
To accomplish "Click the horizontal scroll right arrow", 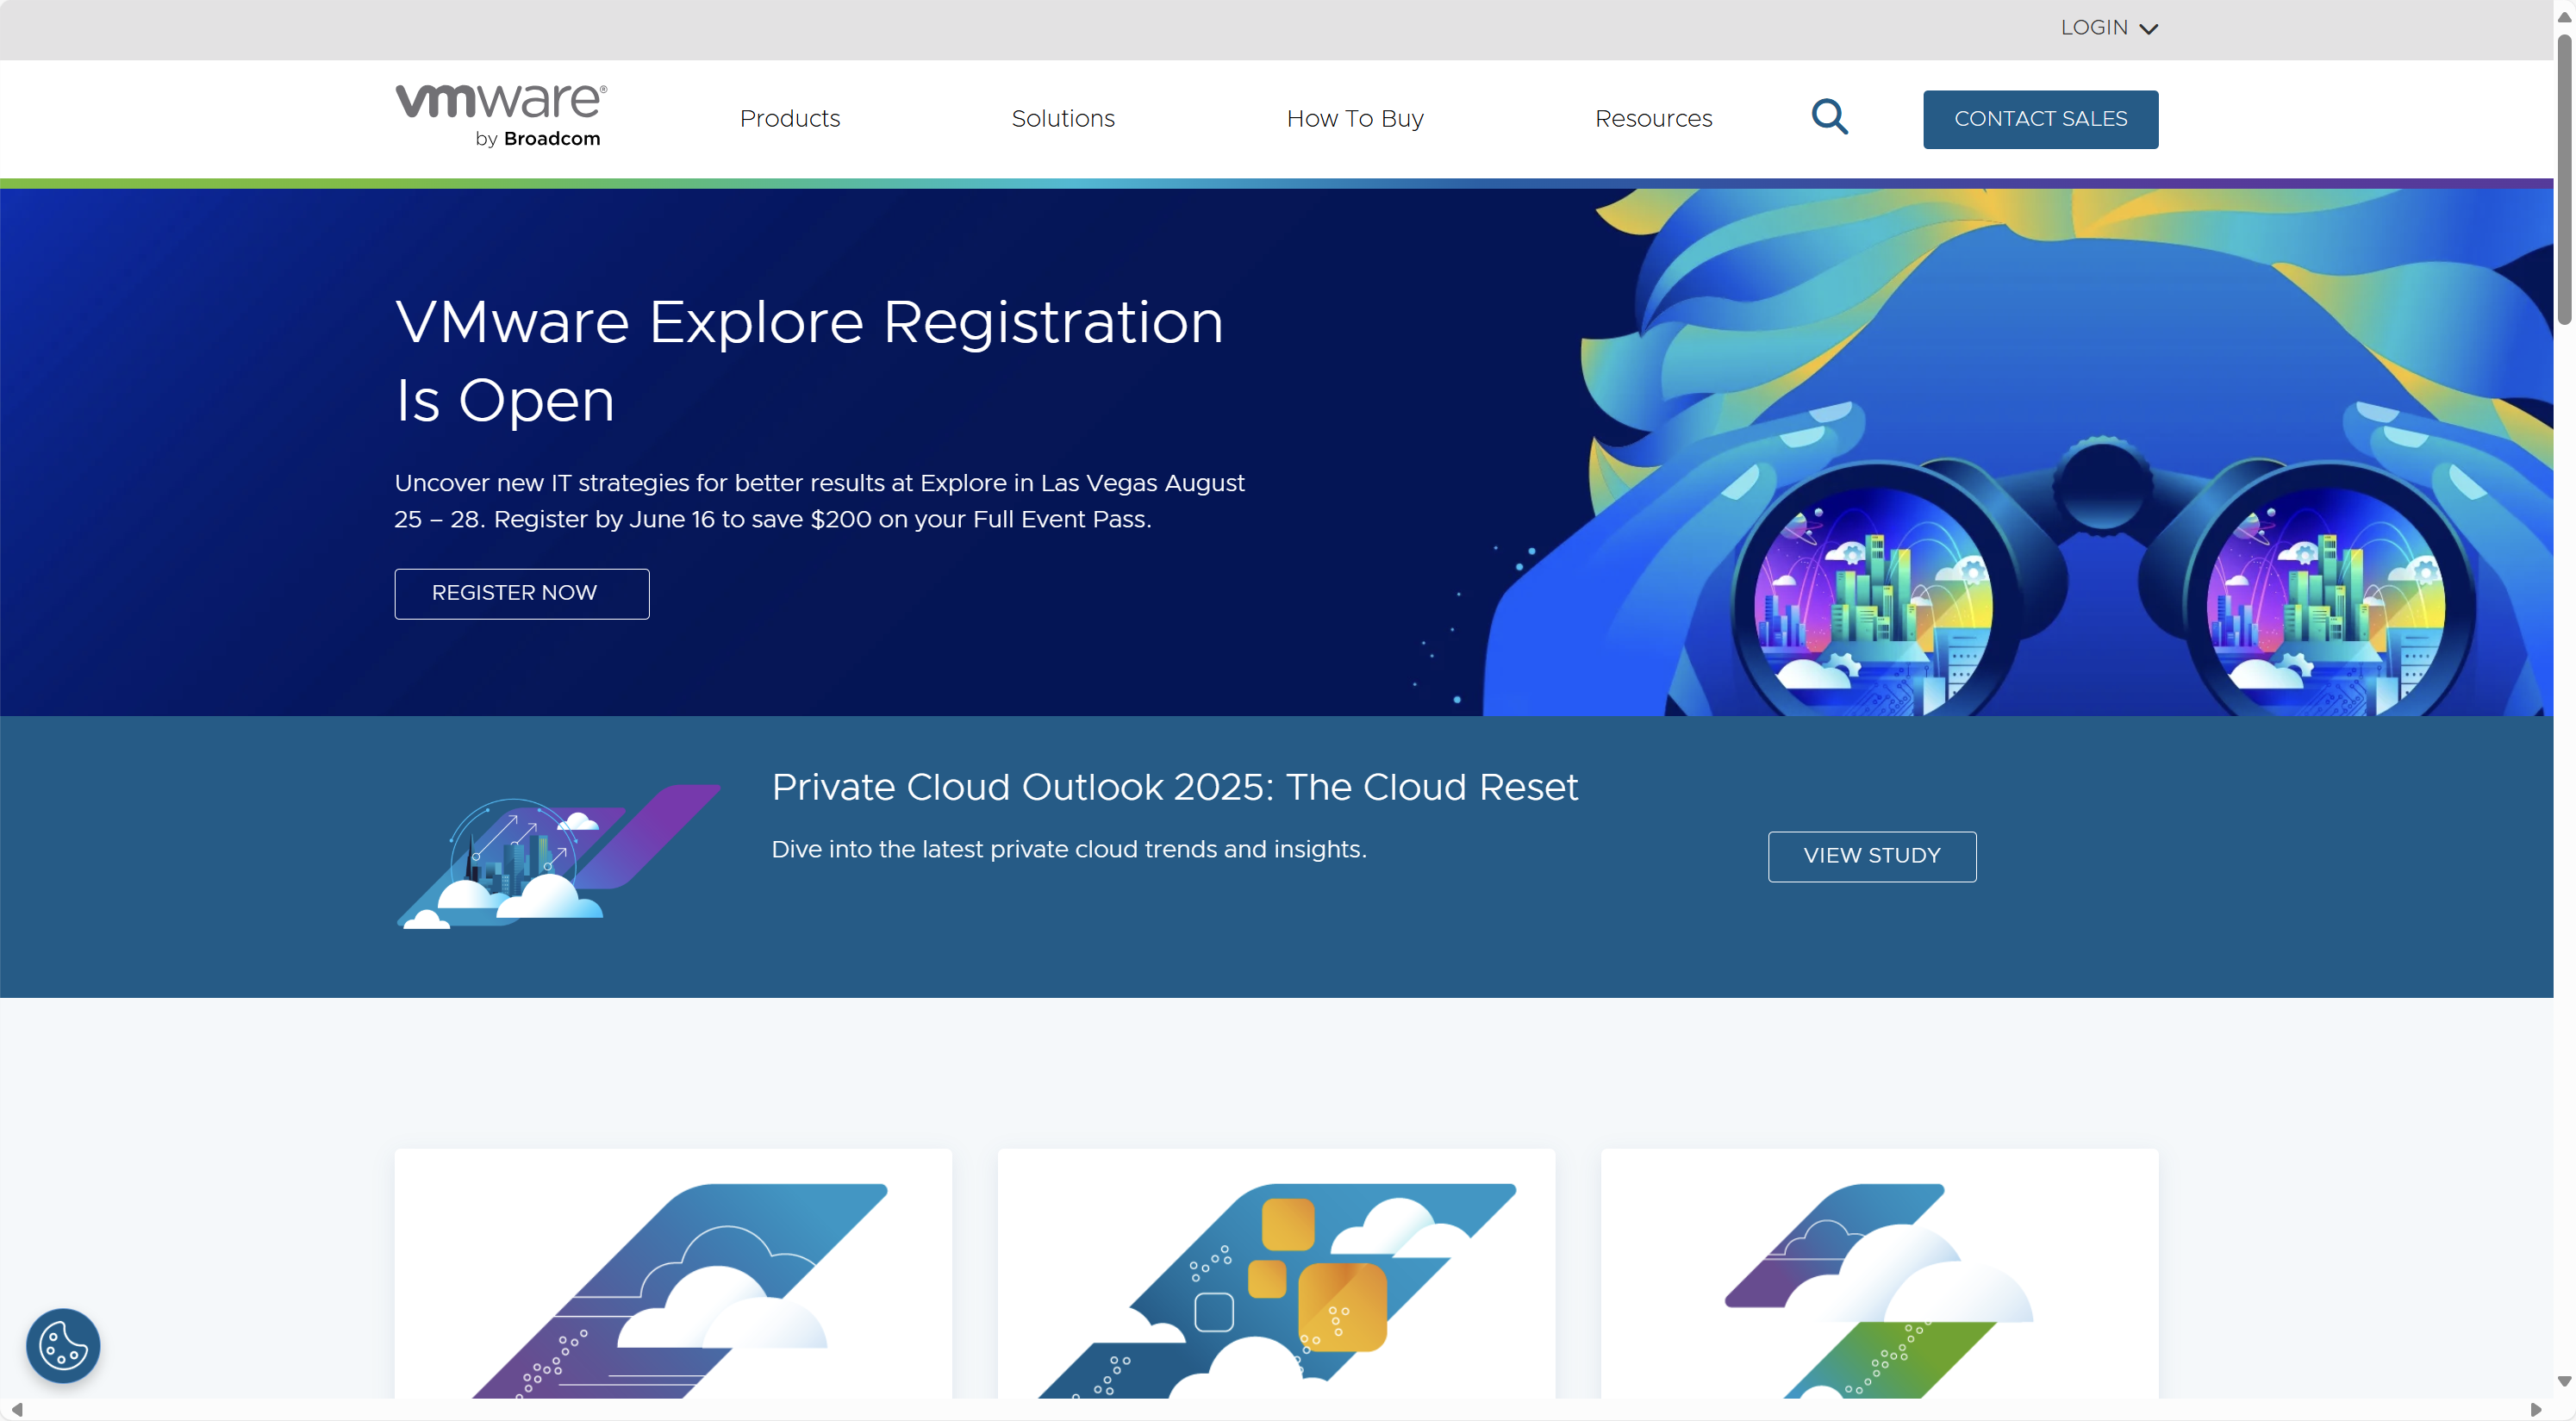I will tap(2536, 1410).
